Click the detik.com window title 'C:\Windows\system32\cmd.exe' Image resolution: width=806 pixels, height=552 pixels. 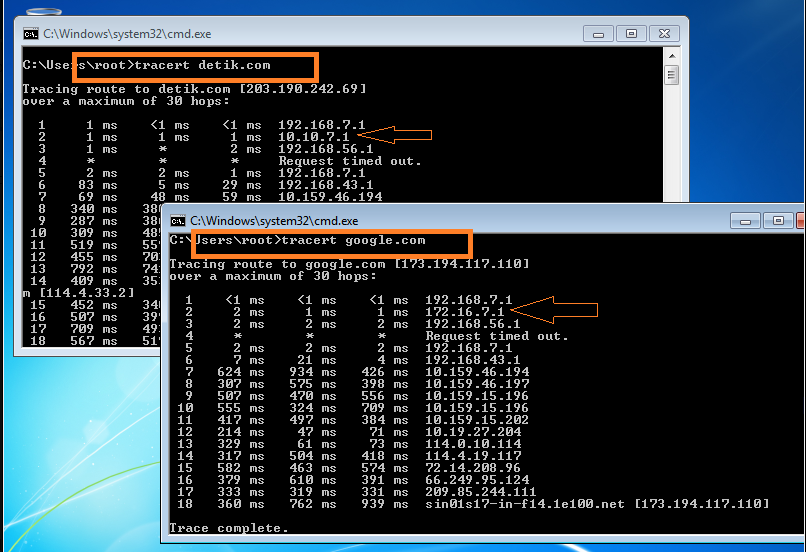(x=127, y=34)
